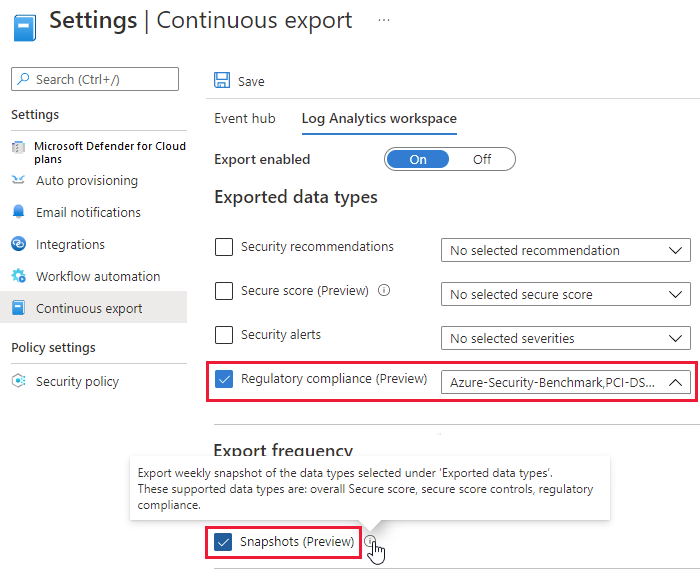700x574 pixels.
Task: Uncheck the Regulatory compliance (Preview) checkbox
Action: point(224,379)
